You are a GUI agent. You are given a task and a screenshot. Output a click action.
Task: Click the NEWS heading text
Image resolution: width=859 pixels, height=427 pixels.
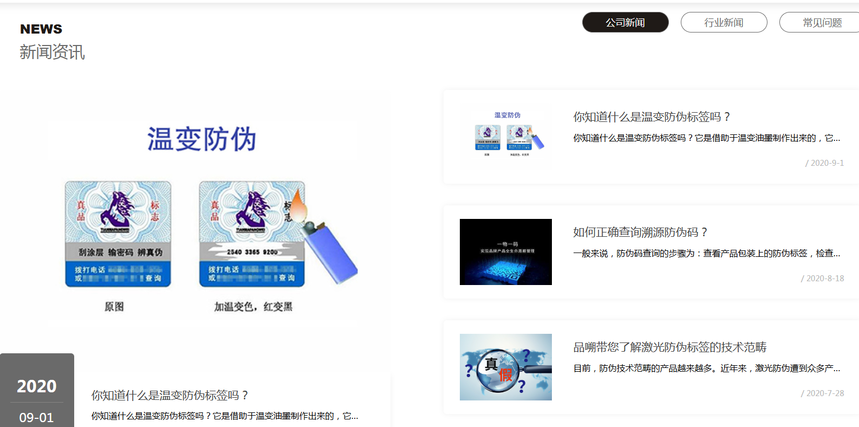(41, 29)
